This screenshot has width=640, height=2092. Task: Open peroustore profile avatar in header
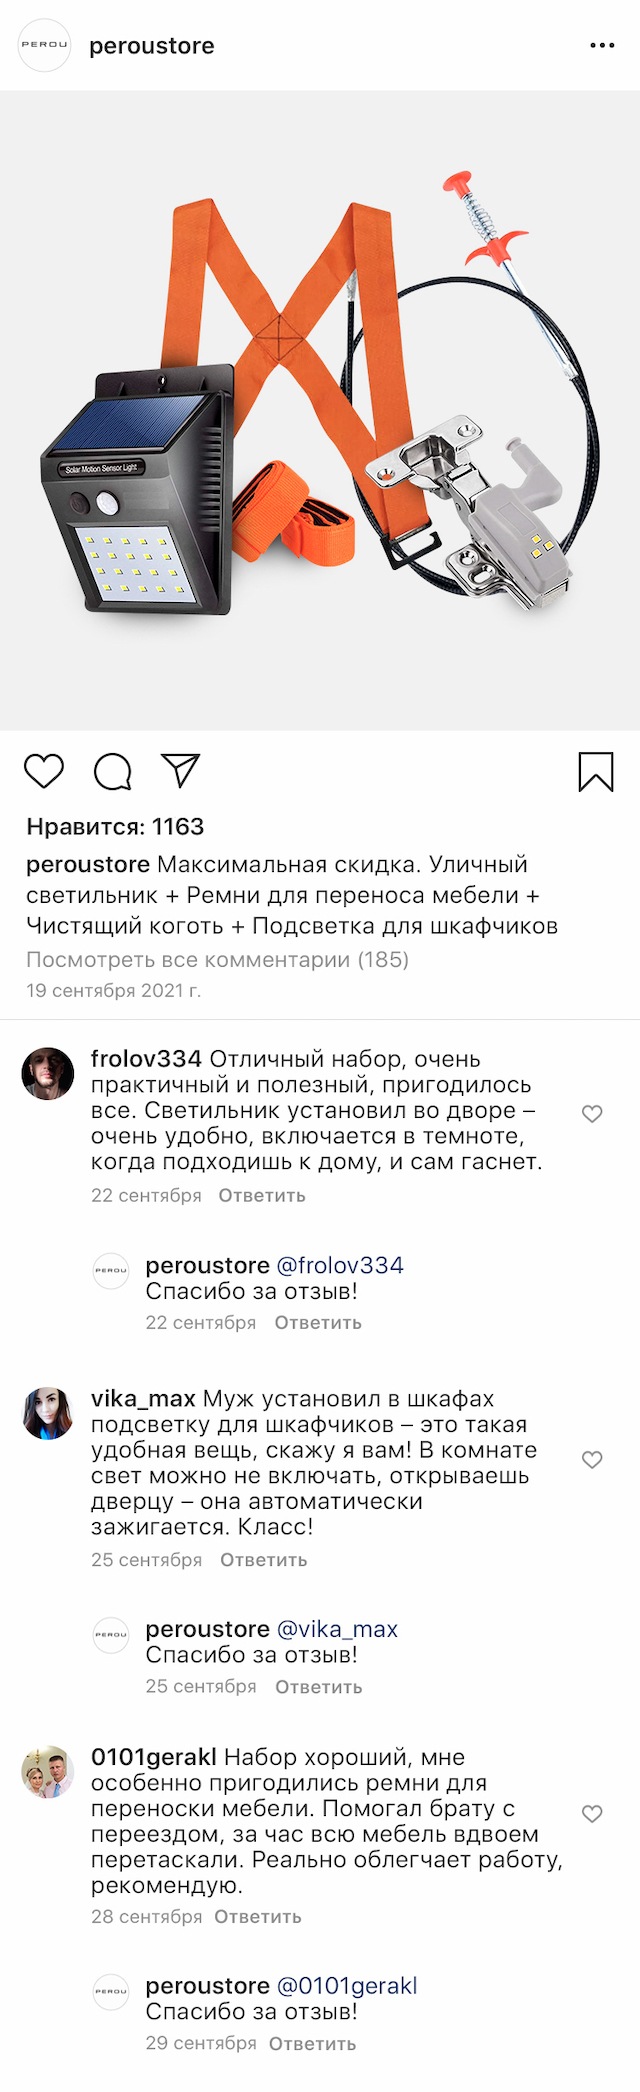coord(45,45)
